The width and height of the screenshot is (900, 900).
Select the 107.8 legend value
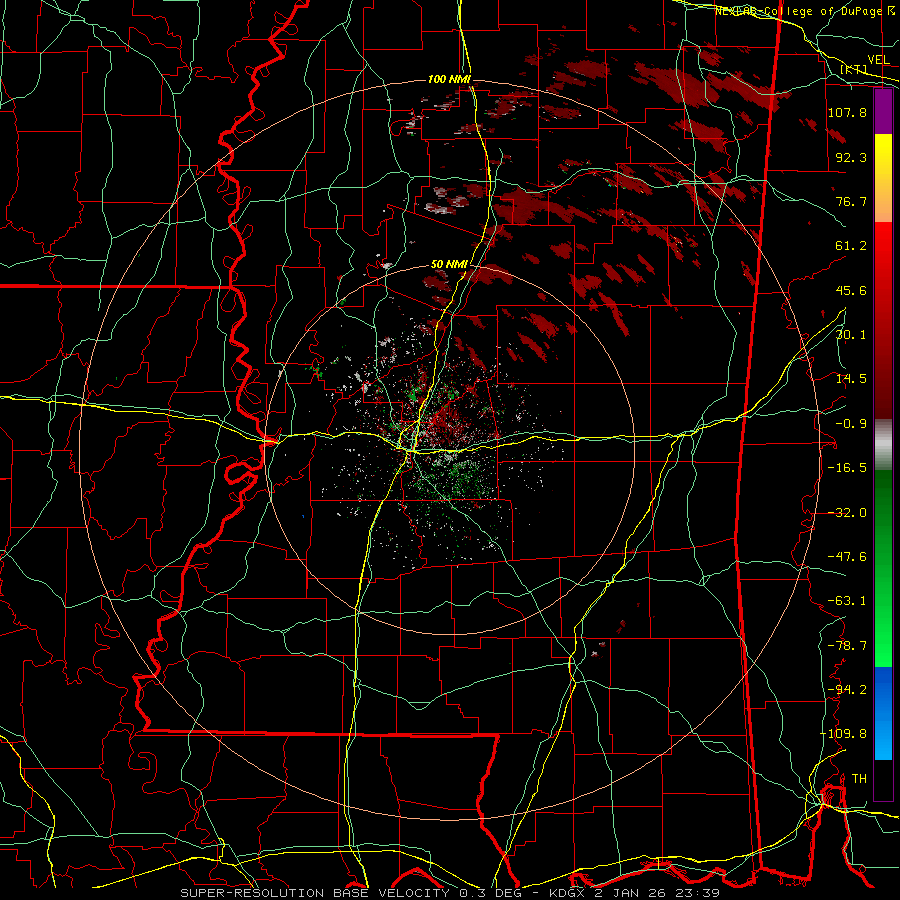coord(847,112)
